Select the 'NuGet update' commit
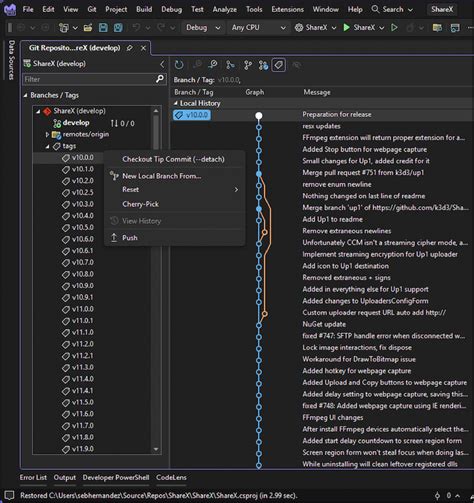 coord(324,324)
